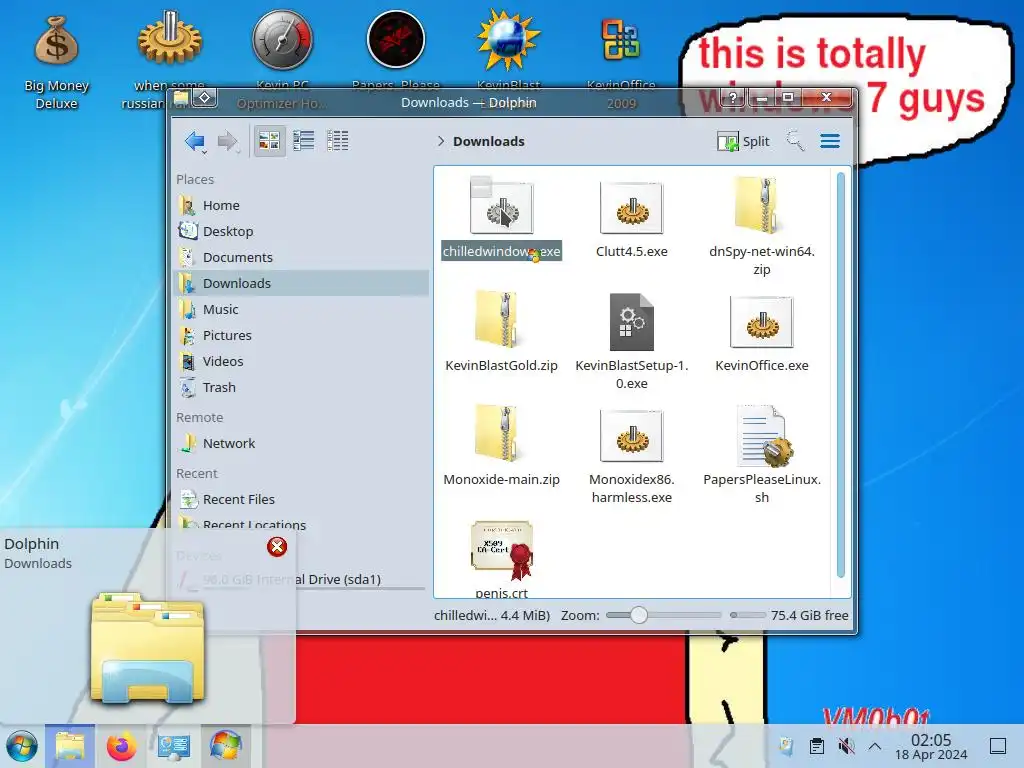This screenshot has width=1024, height=768.
Task: Select the Monoxidex86.harmless.exe file icon
Action: pyautogui.click(x=632, y=436)
